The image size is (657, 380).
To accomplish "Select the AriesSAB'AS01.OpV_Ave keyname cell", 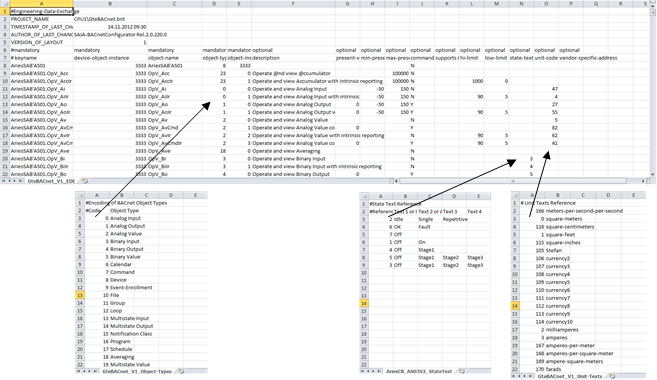I will coord(41,151).
